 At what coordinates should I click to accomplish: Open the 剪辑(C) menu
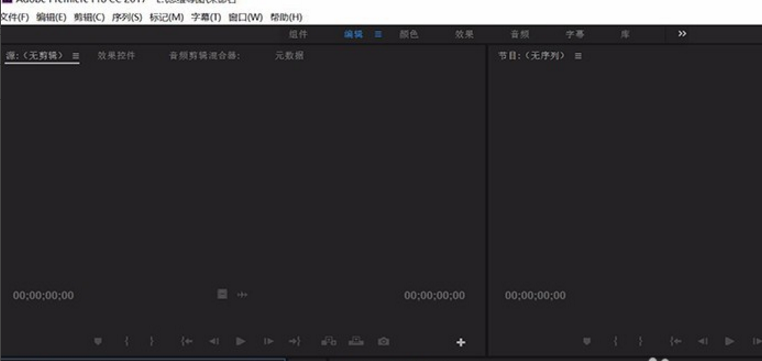[89, 17]
